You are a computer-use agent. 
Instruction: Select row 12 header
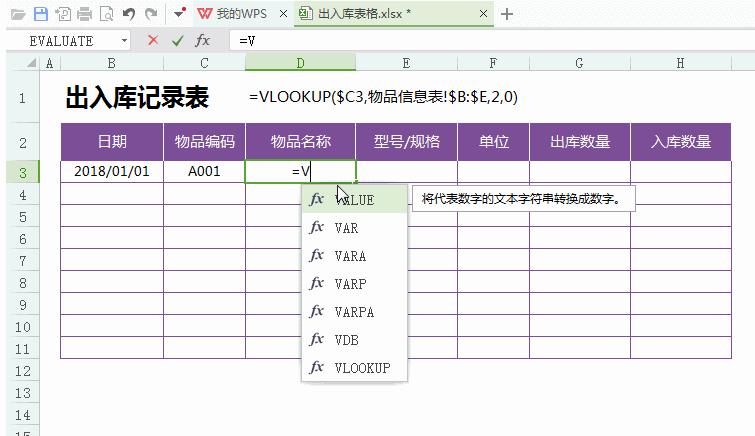coord(23,371)
